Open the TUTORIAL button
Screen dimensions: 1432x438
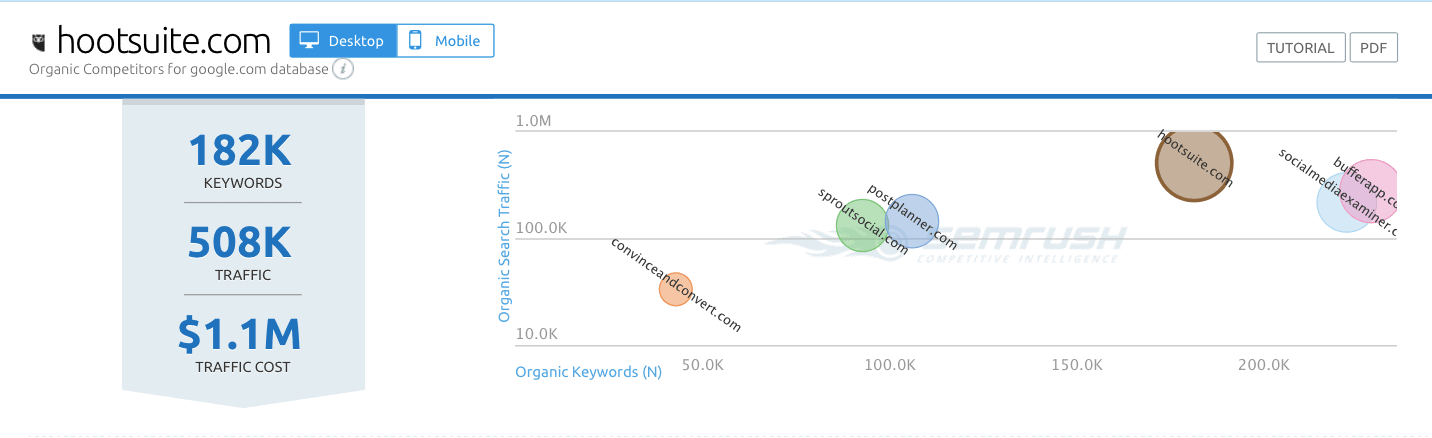coord(1300,48)
